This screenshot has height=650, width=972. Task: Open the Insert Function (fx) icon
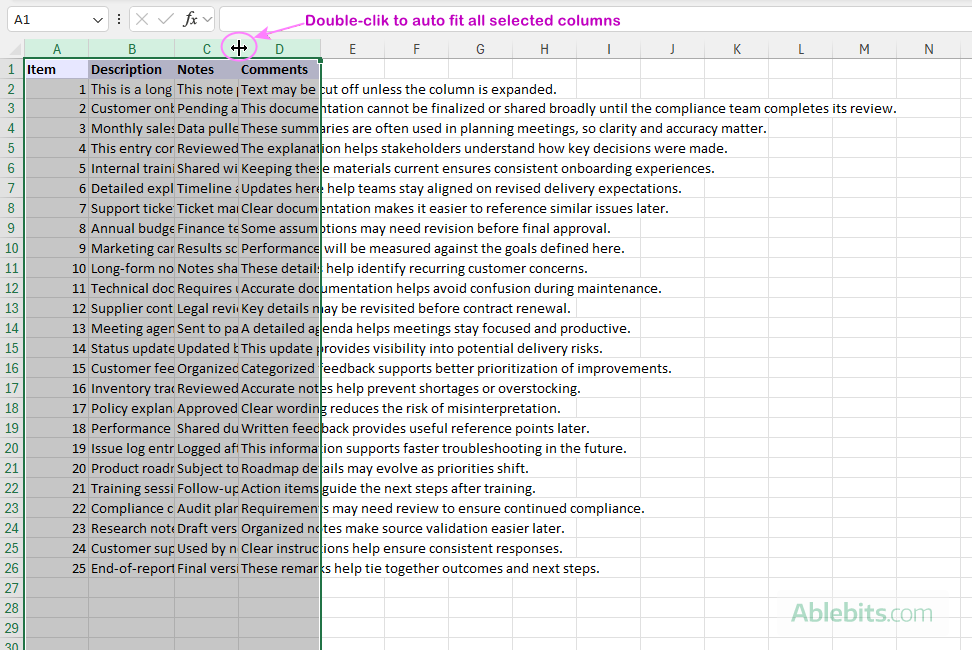pos(192,19)
